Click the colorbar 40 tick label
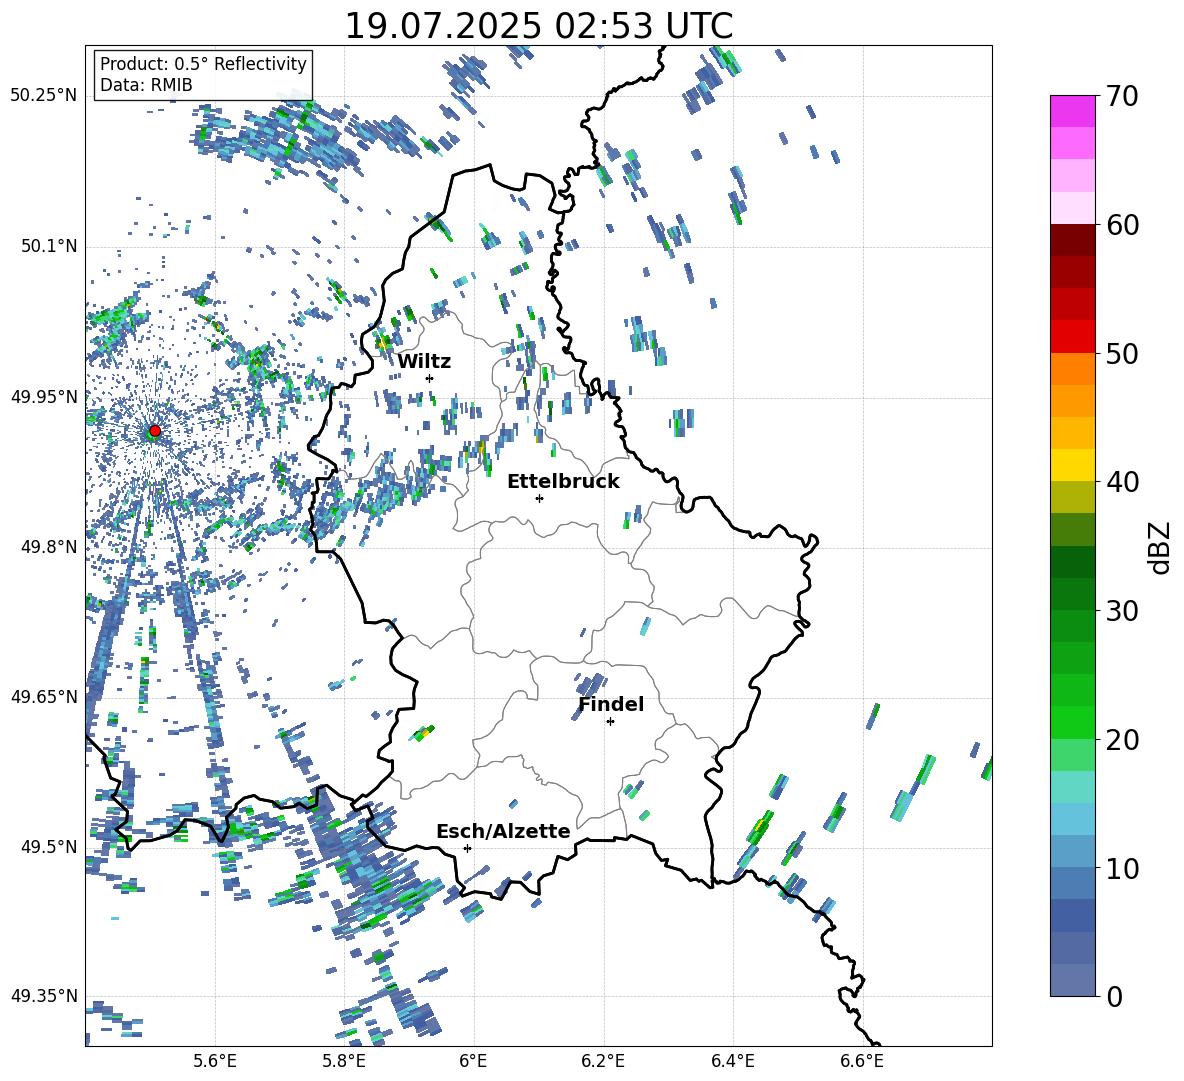The height and width of the screenshot is (1081, 1184). [1122, 482]
